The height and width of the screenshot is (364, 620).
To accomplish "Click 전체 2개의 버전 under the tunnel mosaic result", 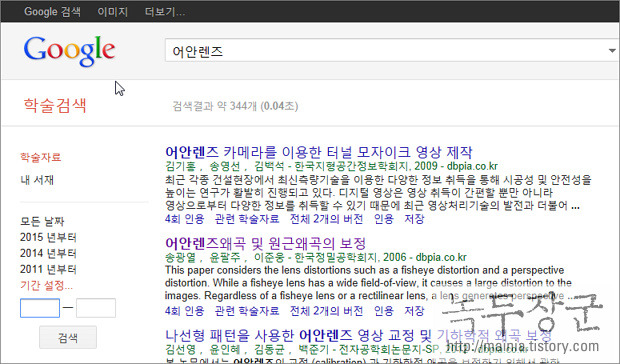I will (327, 219).
